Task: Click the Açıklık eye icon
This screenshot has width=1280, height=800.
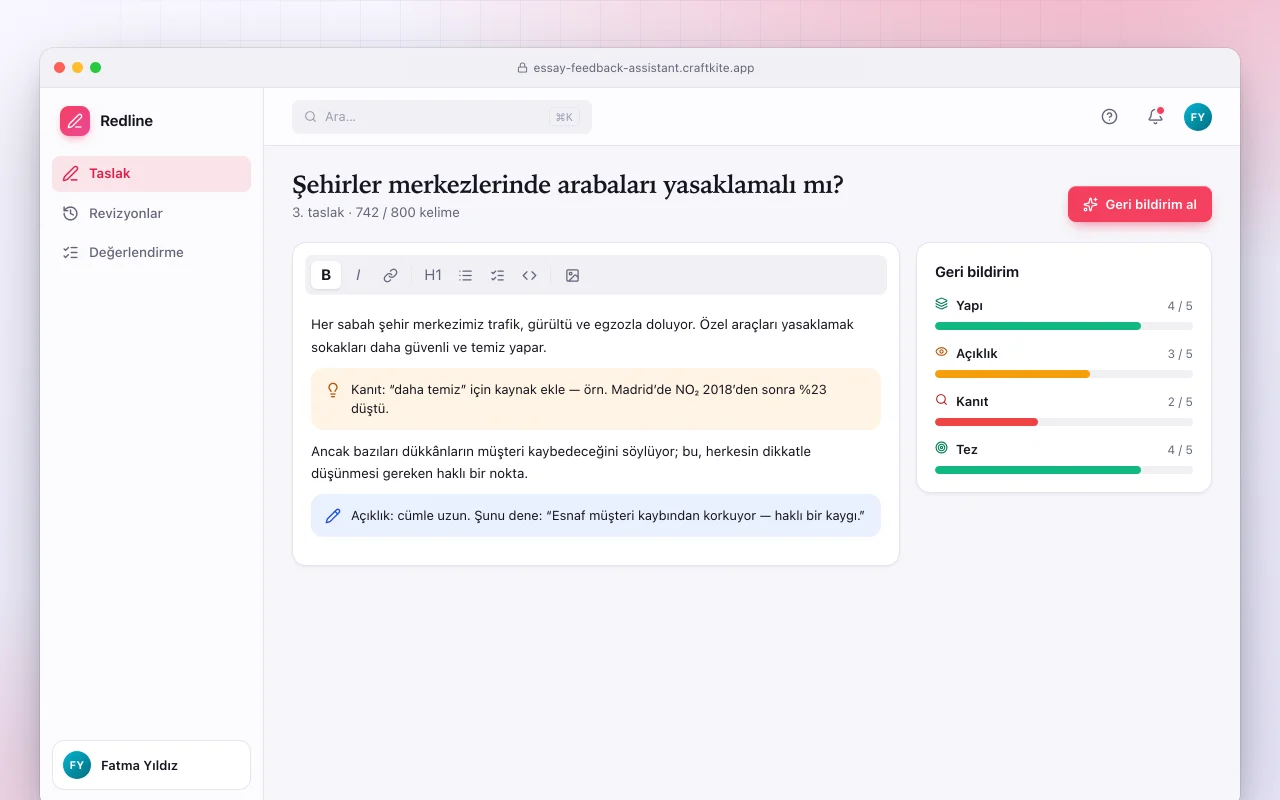Action: click(941, 352)
